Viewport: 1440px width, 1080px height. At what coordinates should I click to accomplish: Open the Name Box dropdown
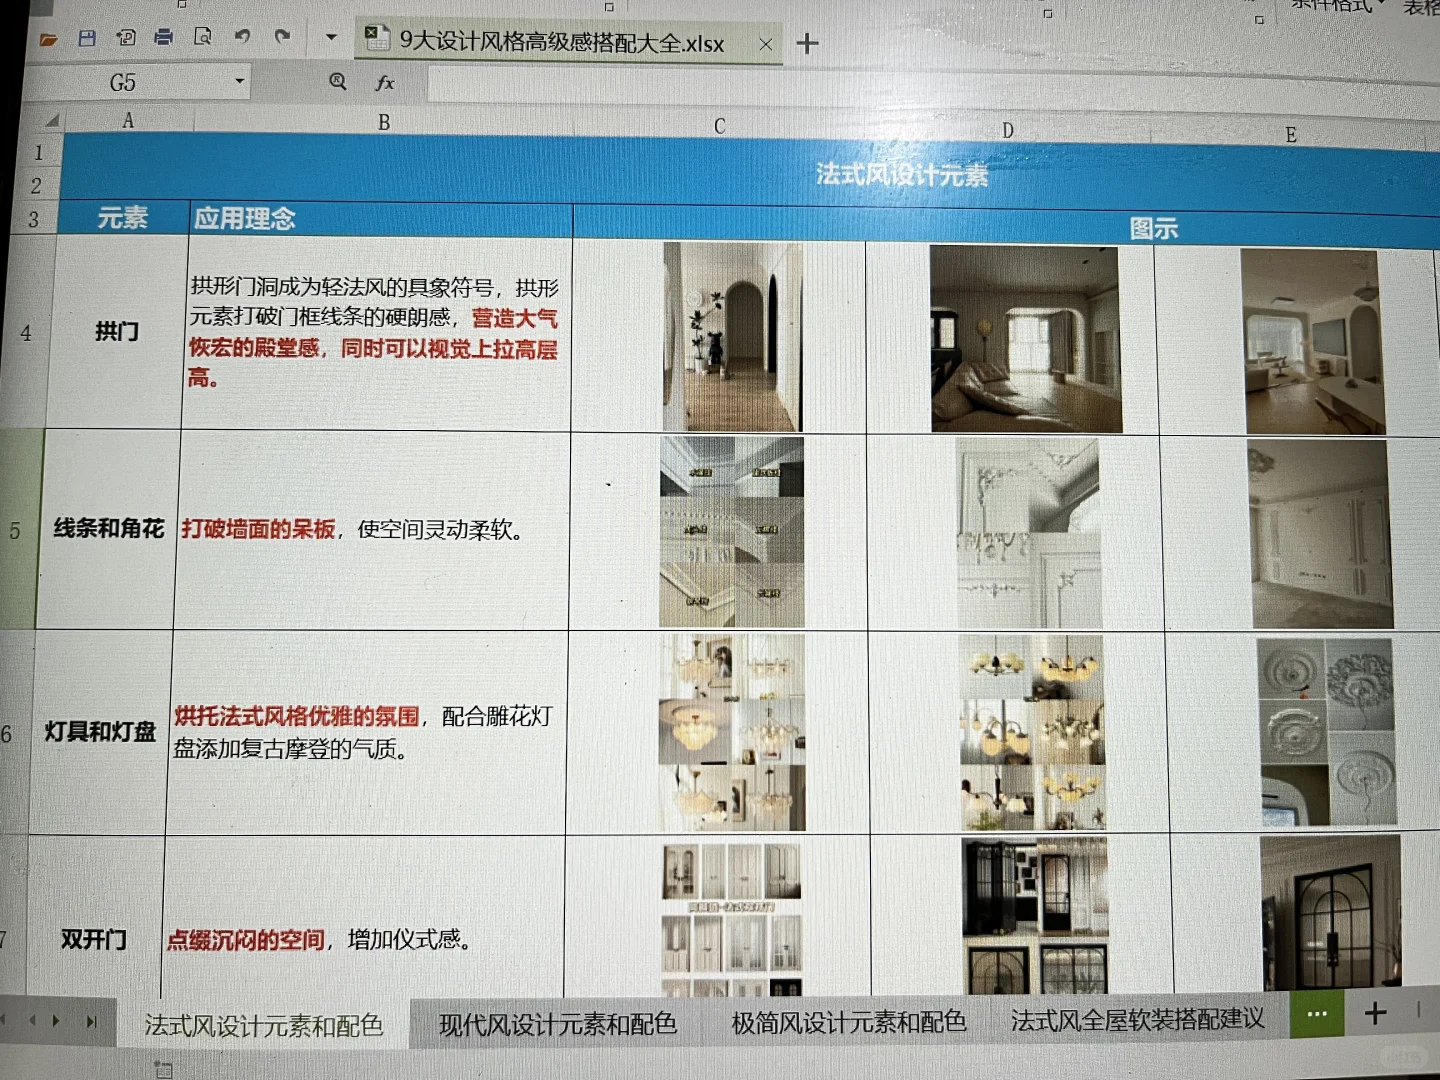tap(237, 82)
